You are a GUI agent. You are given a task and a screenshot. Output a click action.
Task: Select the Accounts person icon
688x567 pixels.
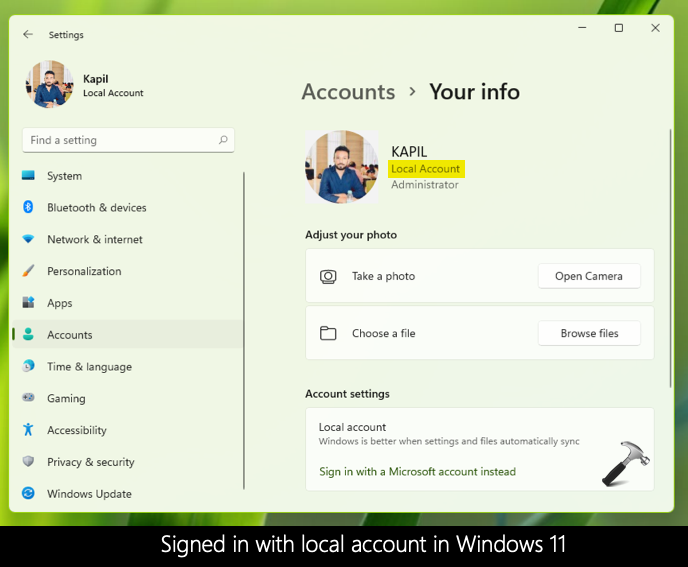click(28, 334)
